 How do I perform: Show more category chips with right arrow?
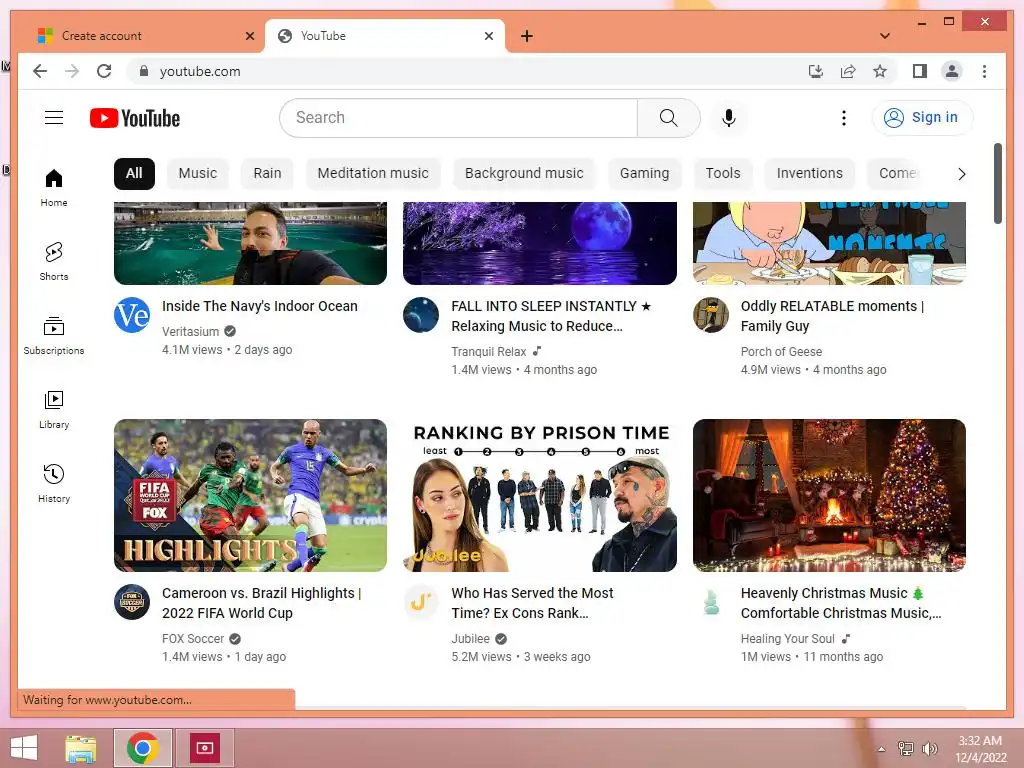[x=961, y=174]
